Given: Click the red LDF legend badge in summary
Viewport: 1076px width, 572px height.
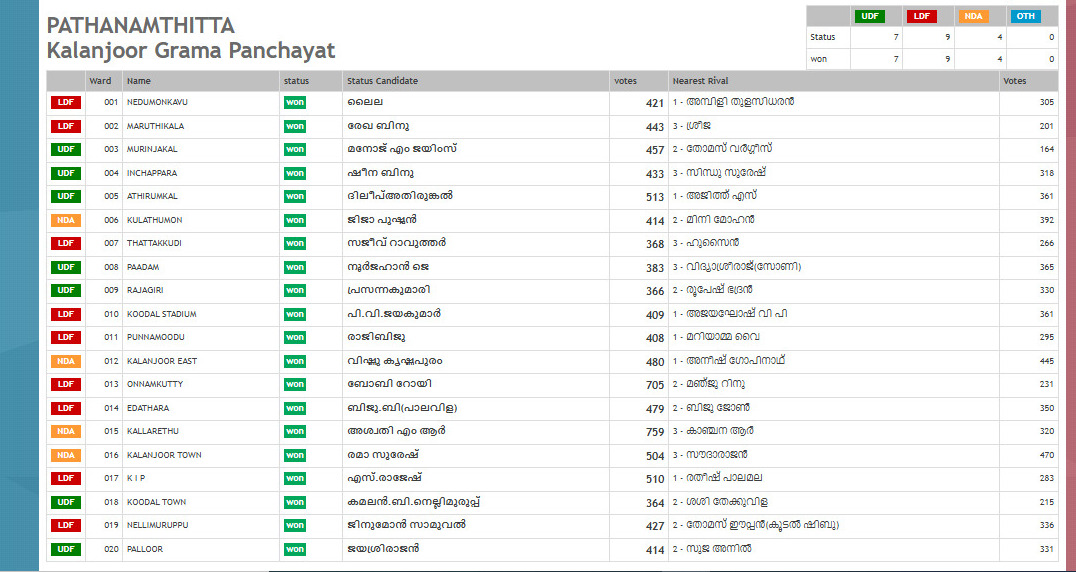Looking at the screenshot, I should pyautogui.click(x=919, y=16).
